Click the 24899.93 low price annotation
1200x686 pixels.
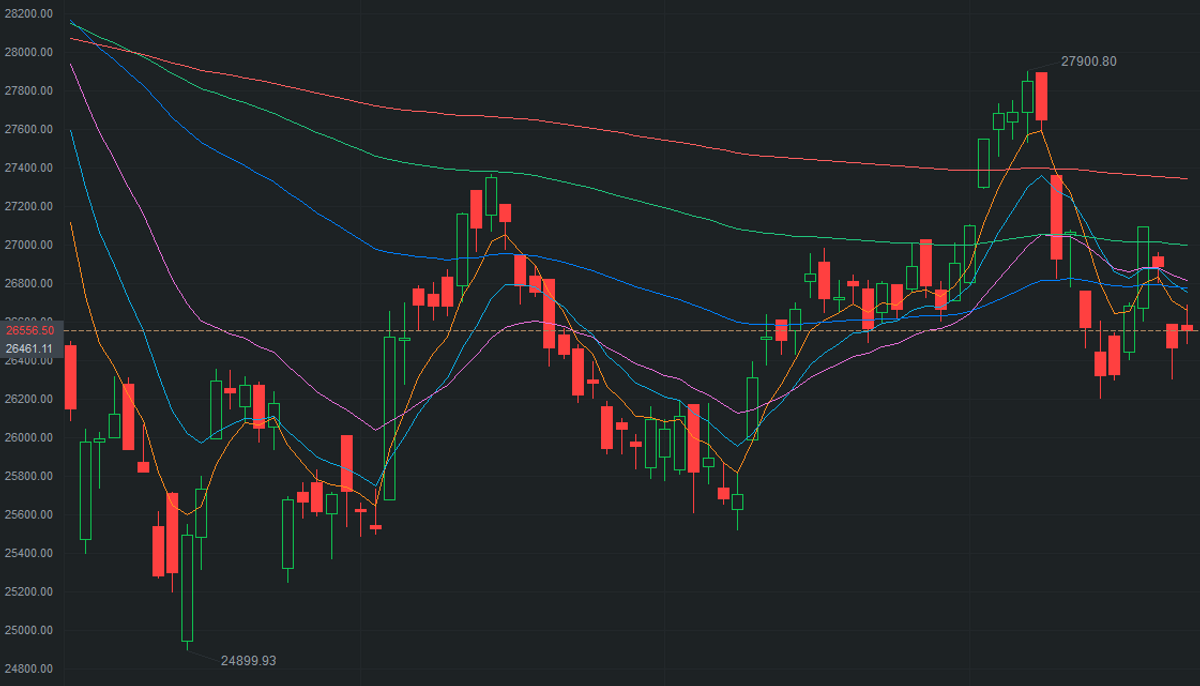click(248, 661)
